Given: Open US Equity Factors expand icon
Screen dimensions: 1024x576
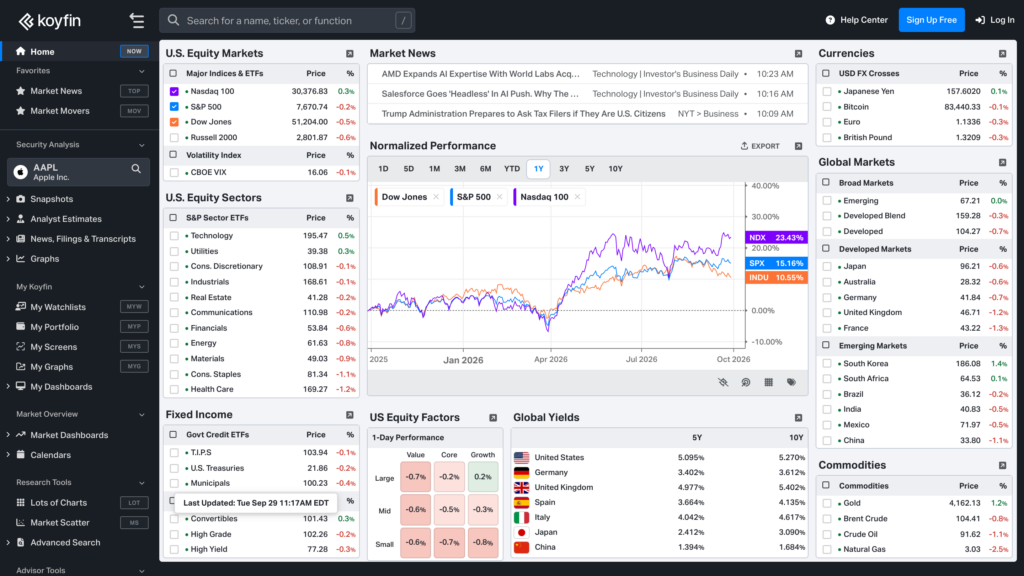Looking at the screenshot, I should click(x=493, y=418).
